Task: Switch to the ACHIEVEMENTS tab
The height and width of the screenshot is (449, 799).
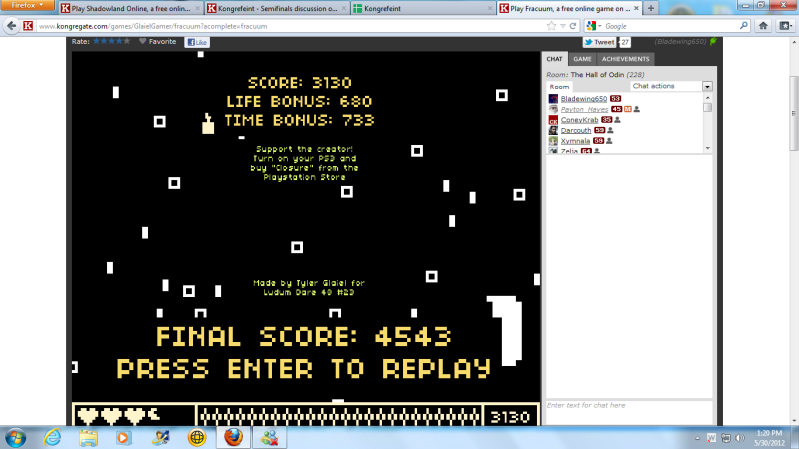Action: (x=625, y=59)
